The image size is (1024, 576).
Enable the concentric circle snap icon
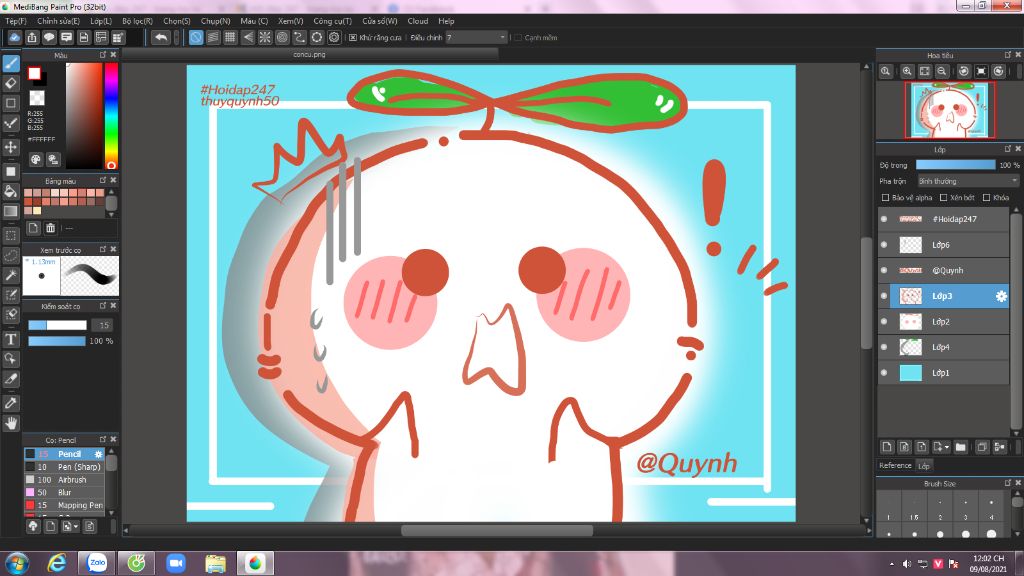click(x=282, y=37)
